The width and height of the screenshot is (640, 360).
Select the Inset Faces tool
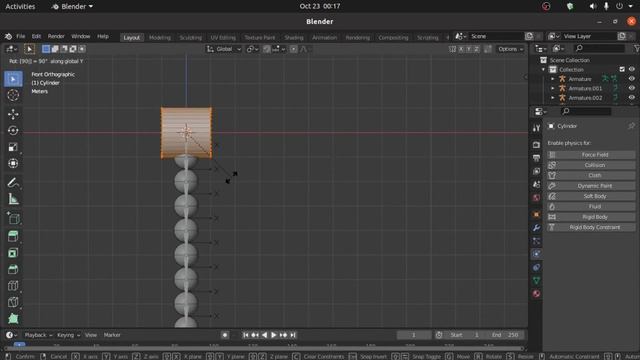pos(13,253)
